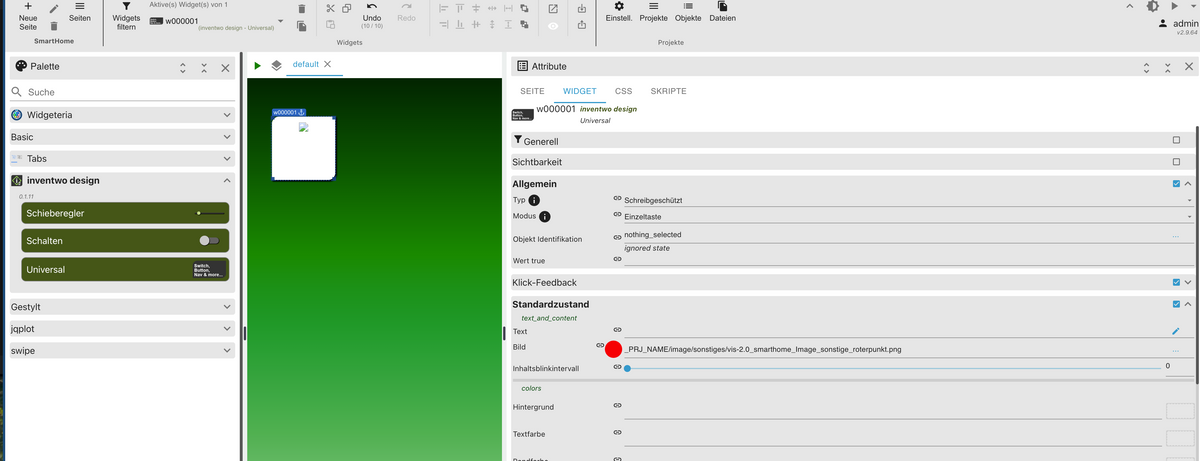Screen dimensions: 1200x461
Task: Open the admin user menu
Action: pos(1178,22)
